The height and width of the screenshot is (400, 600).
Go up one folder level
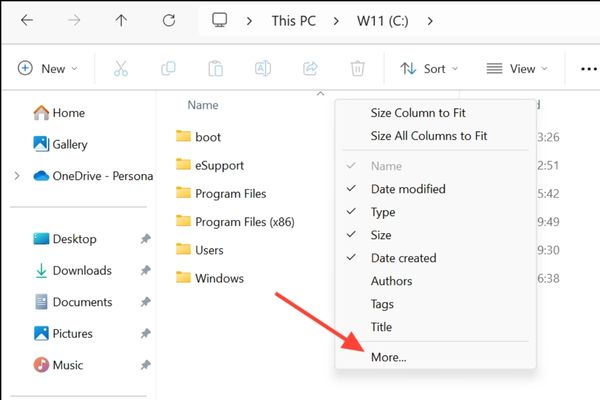coord(121,20)
